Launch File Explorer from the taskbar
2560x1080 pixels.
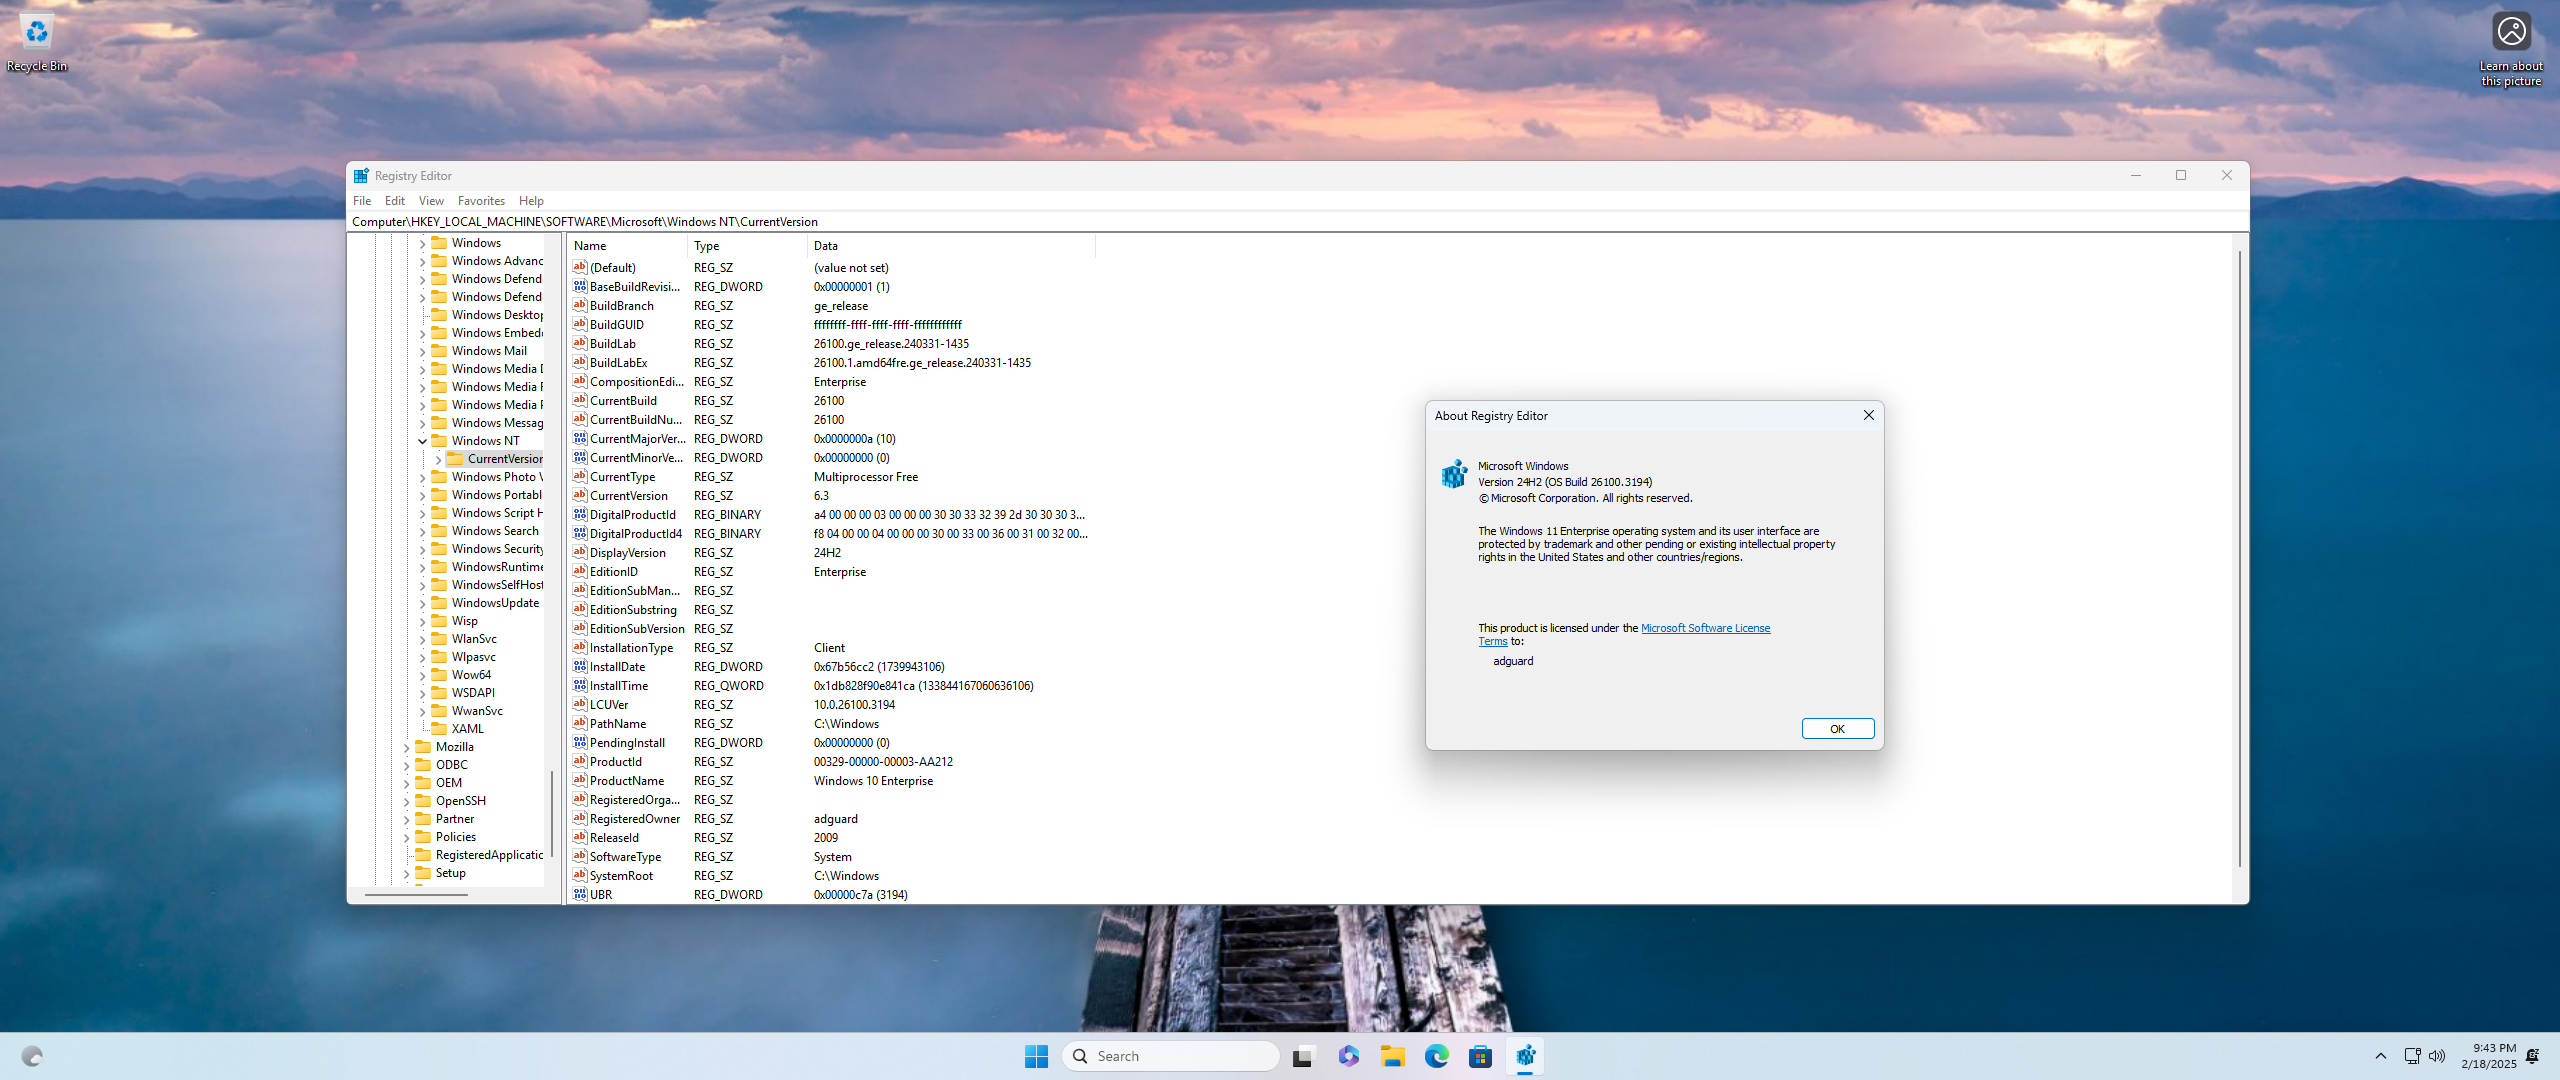click(1392, 1056)
